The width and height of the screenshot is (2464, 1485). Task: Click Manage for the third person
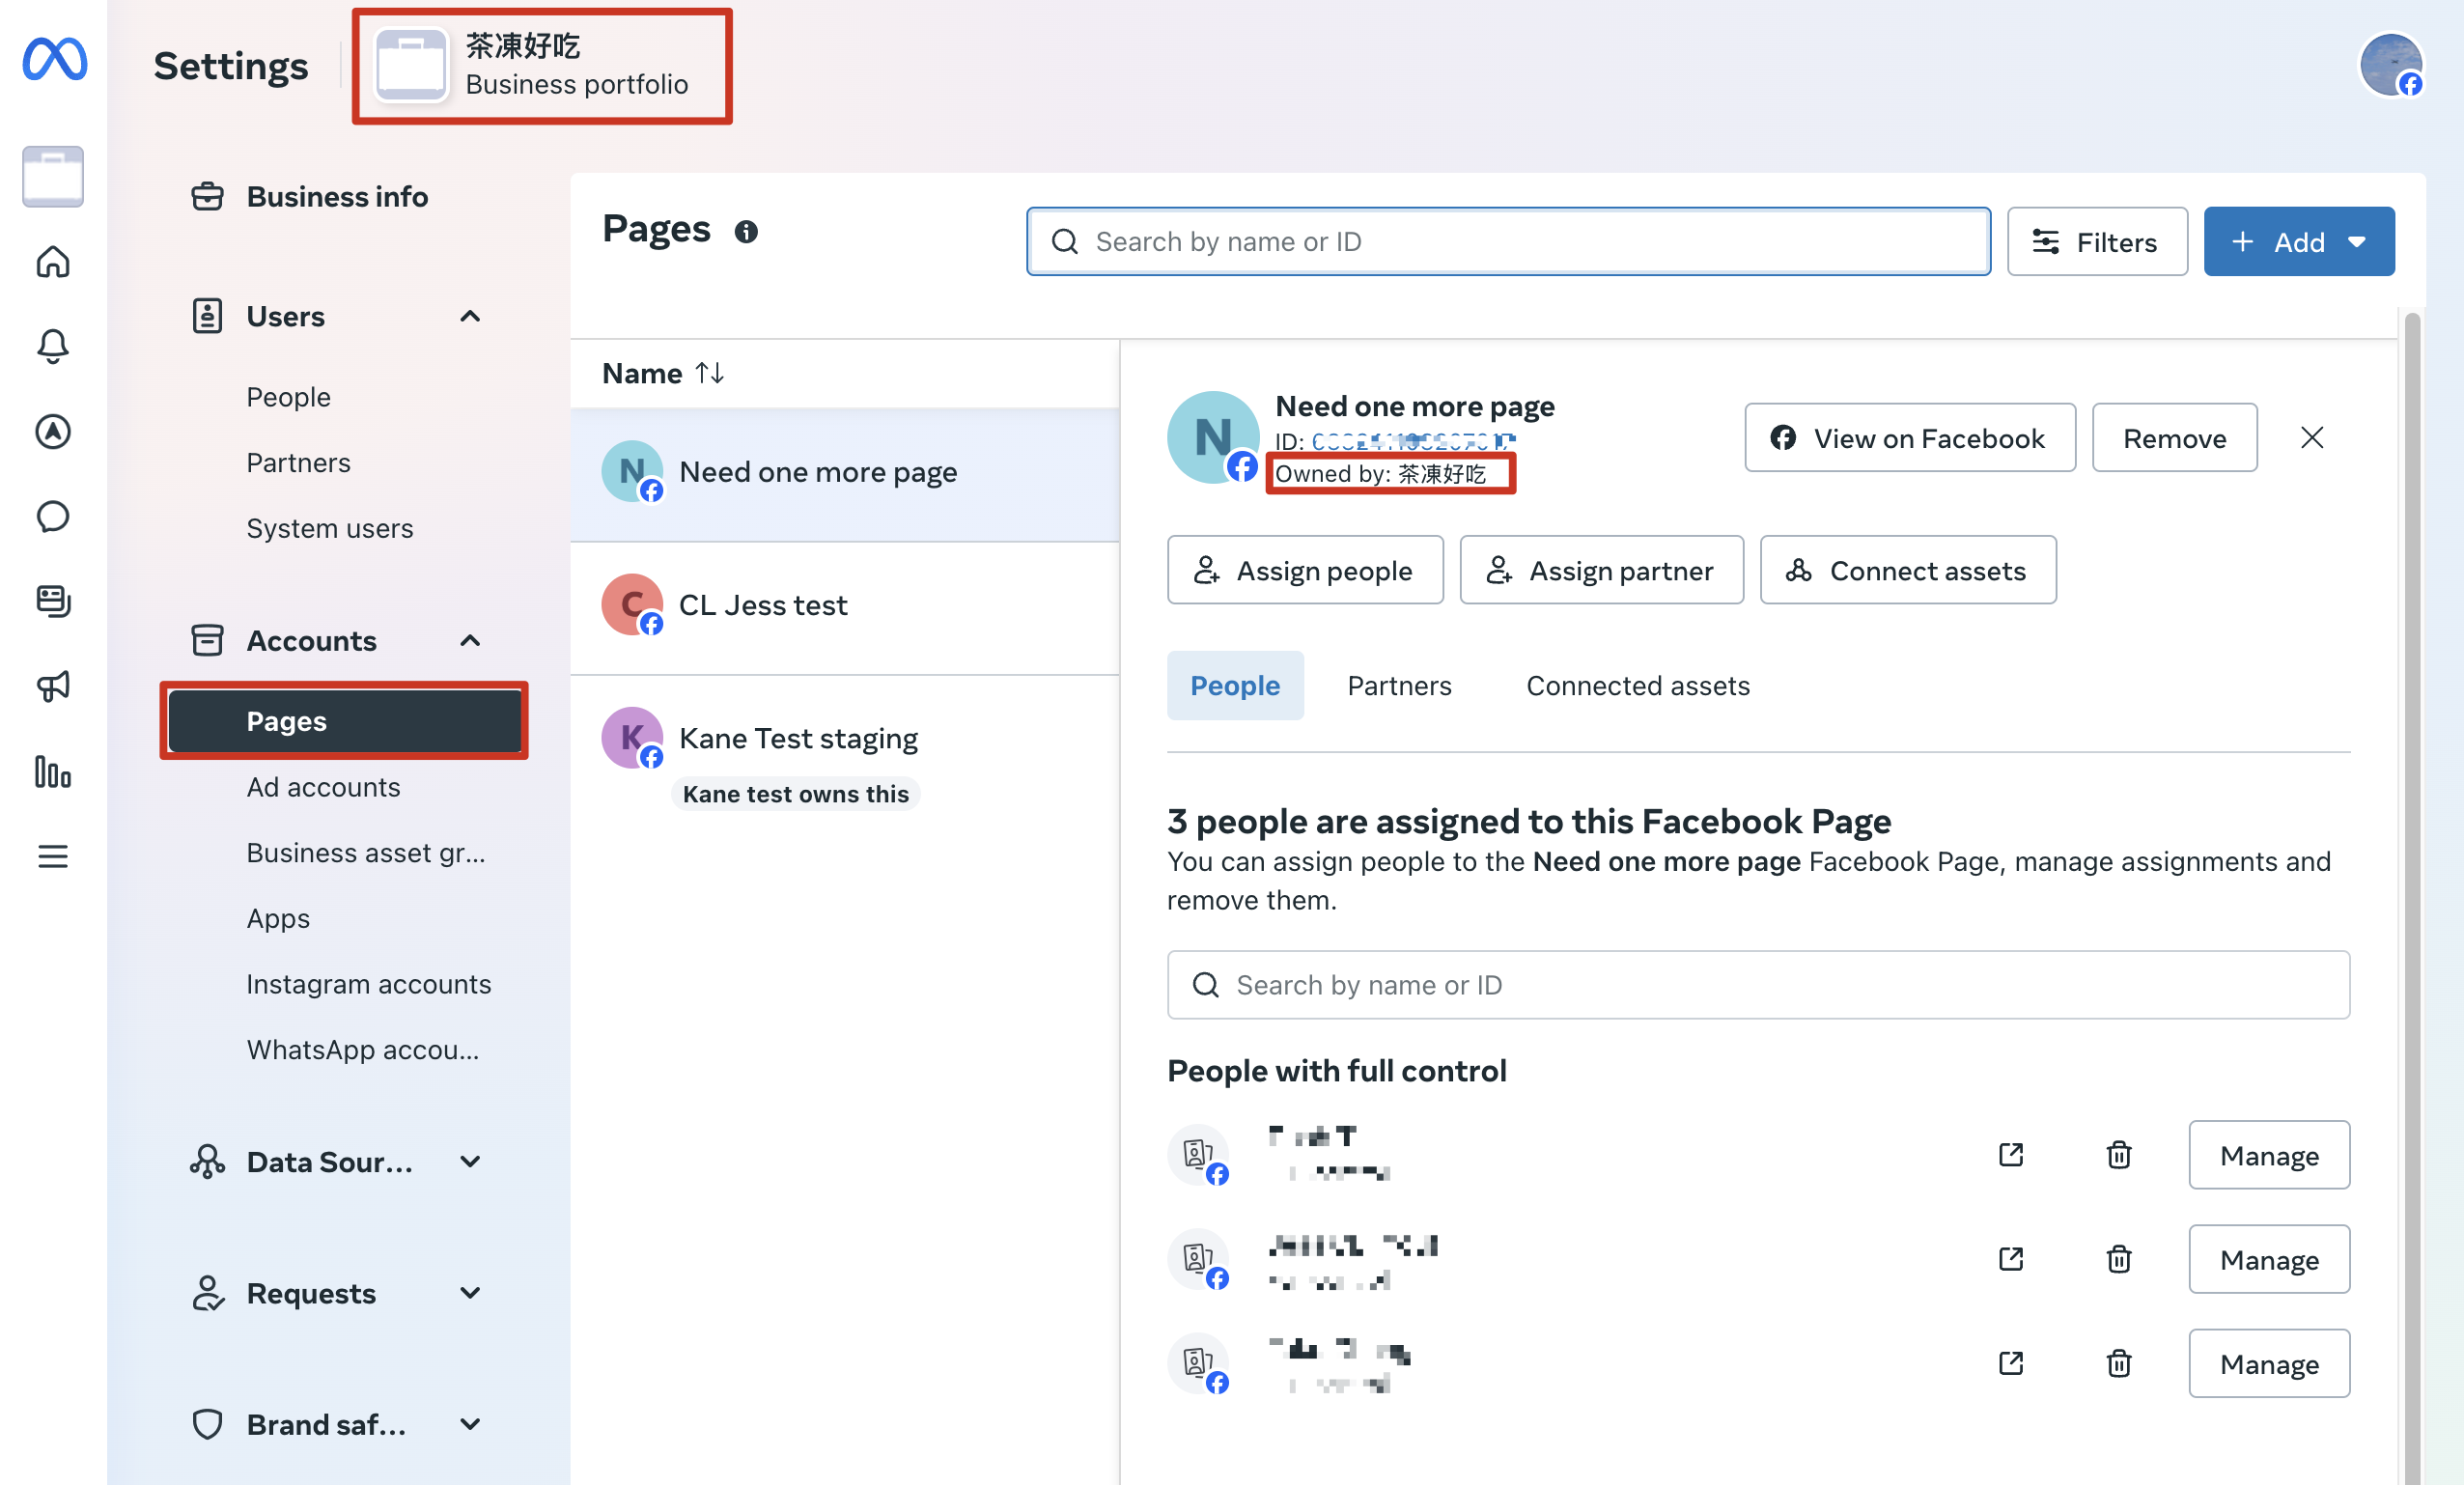[2268, 1362]
